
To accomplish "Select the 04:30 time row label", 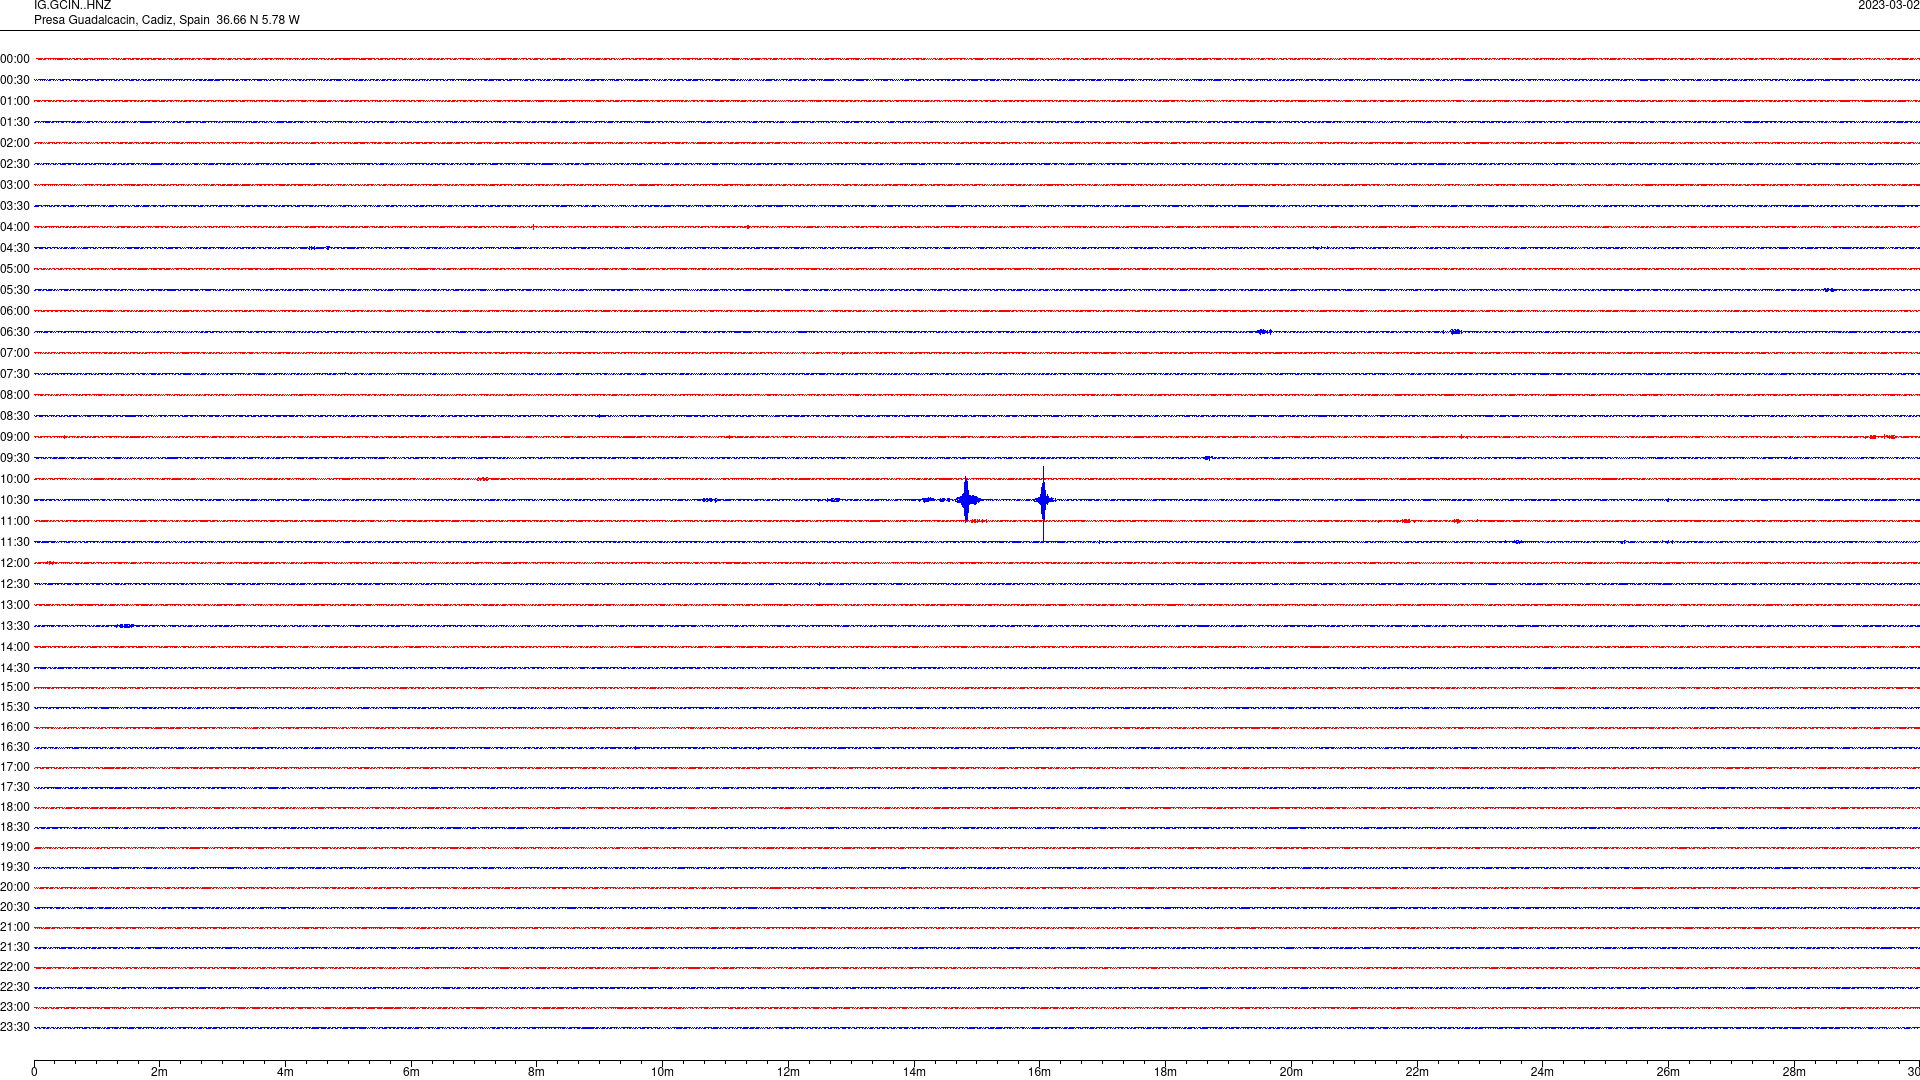I will click(15, 248).
